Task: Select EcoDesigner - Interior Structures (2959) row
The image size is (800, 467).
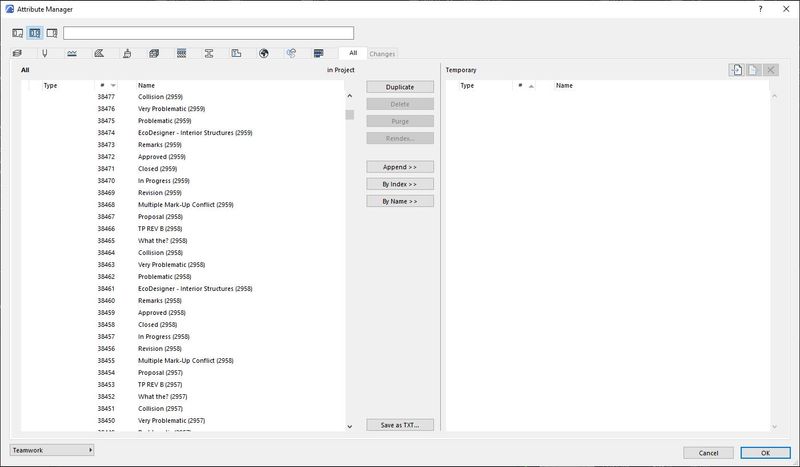Action: (x=183, y=133)
